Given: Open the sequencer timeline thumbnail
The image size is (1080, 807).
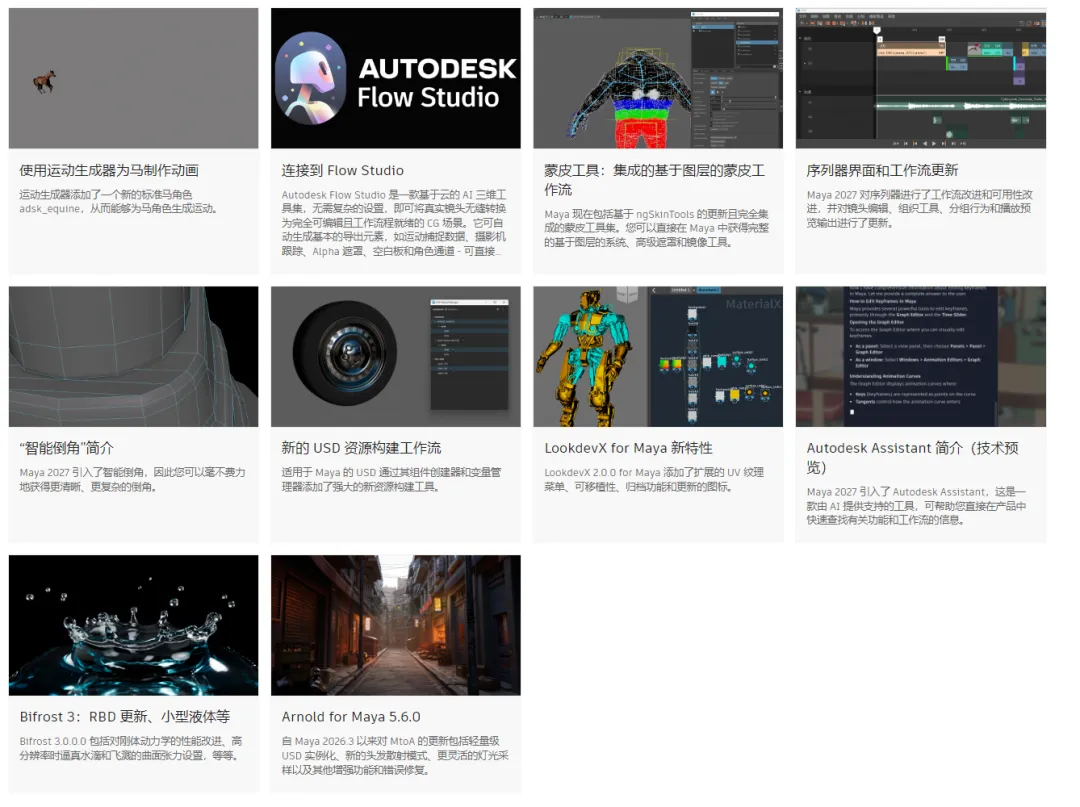Looking at the screenshot, I should (x=921, y=78).
